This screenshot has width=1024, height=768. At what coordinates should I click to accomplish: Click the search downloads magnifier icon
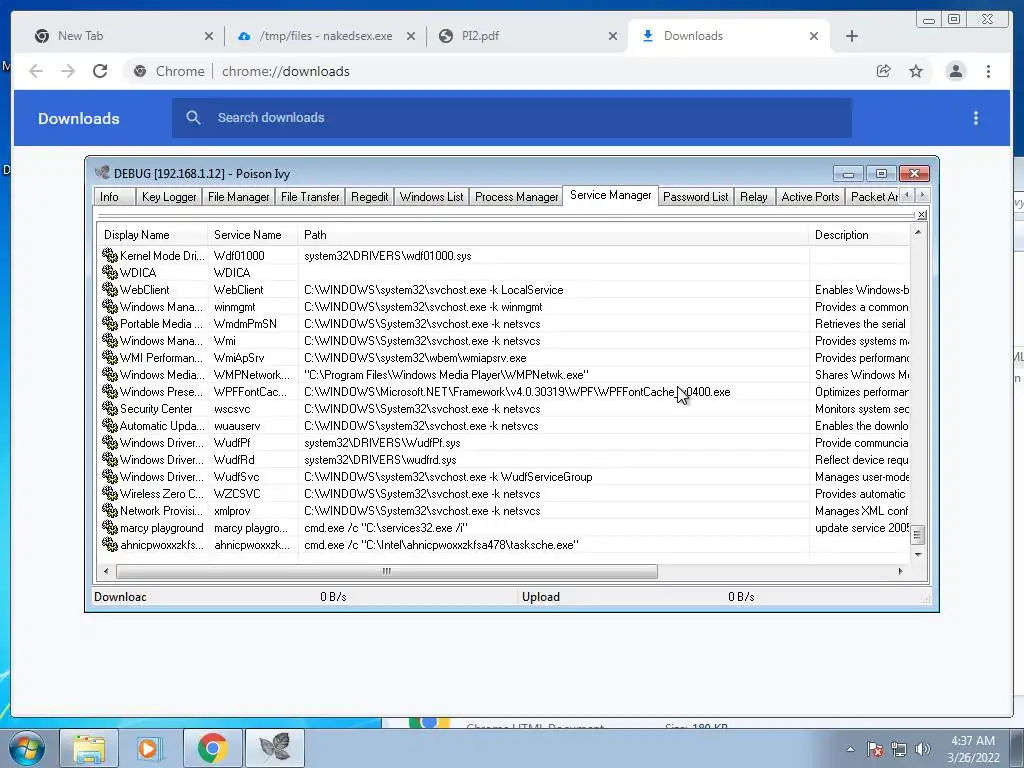(x=193, y=118)
